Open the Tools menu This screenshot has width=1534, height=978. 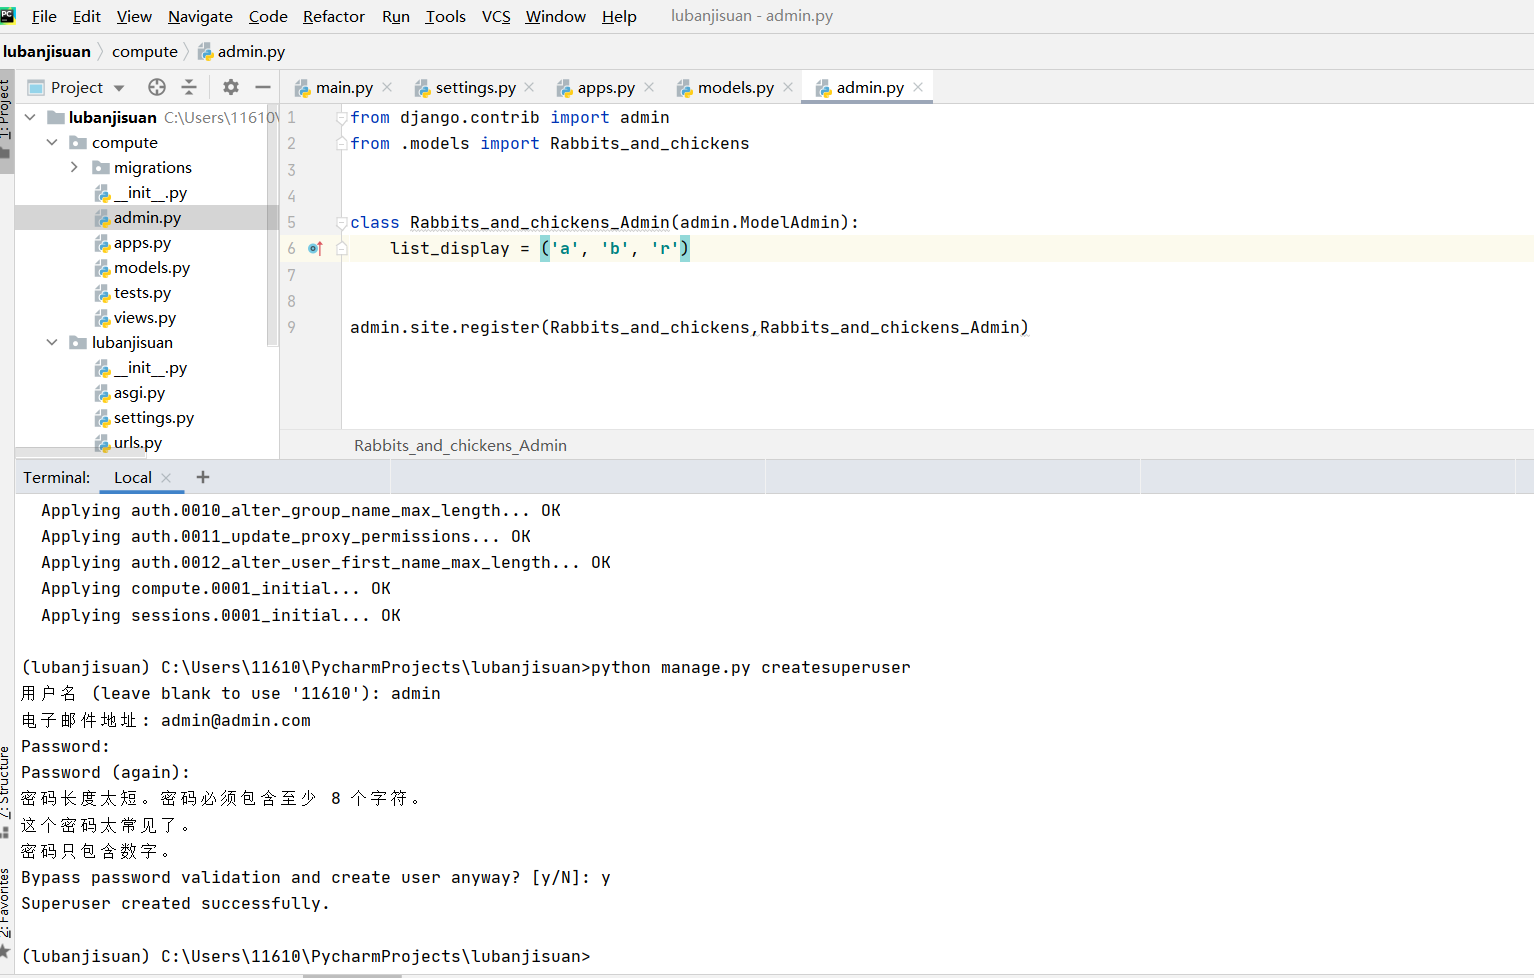(445, 16)
